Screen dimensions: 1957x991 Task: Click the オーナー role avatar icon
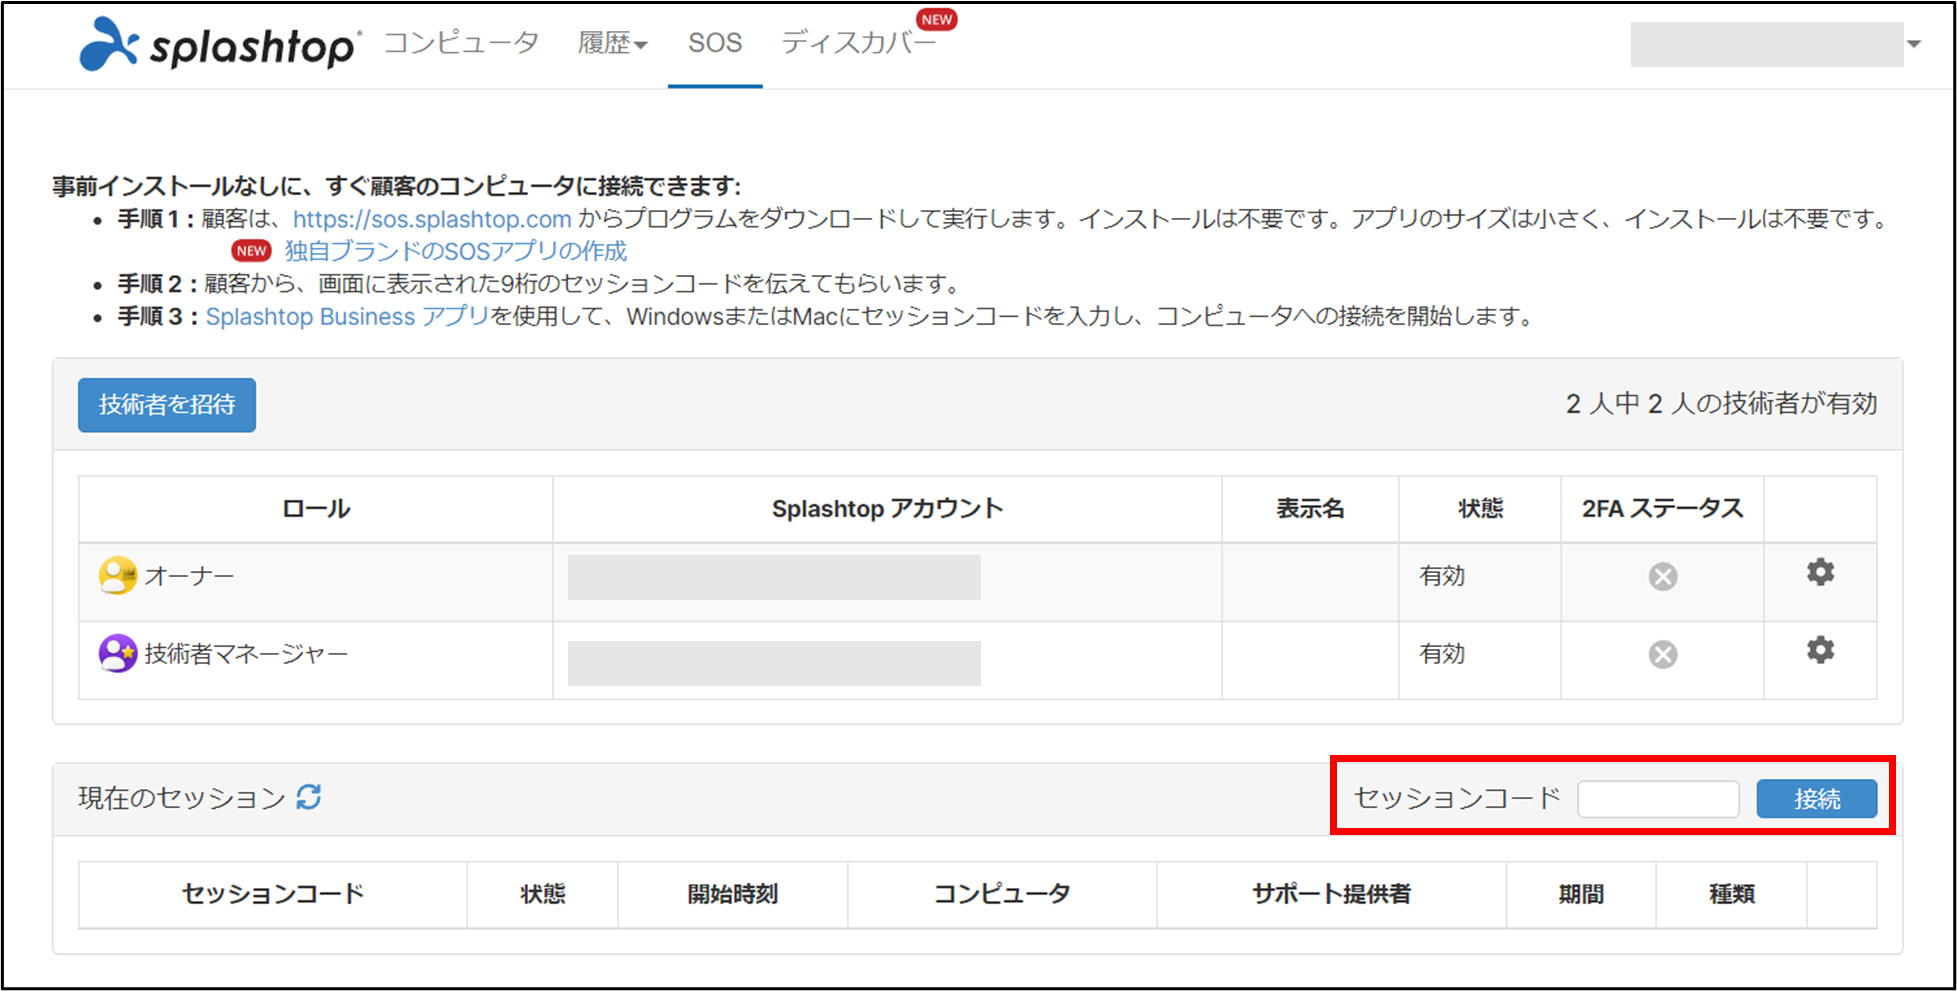[117, 576]
